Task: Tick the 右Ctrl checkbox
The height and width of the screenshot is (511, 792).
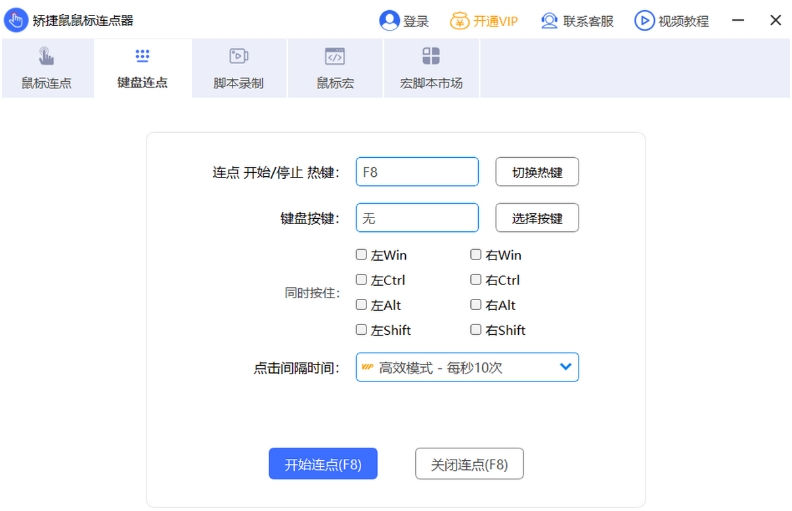Action: tap(475, 280)
